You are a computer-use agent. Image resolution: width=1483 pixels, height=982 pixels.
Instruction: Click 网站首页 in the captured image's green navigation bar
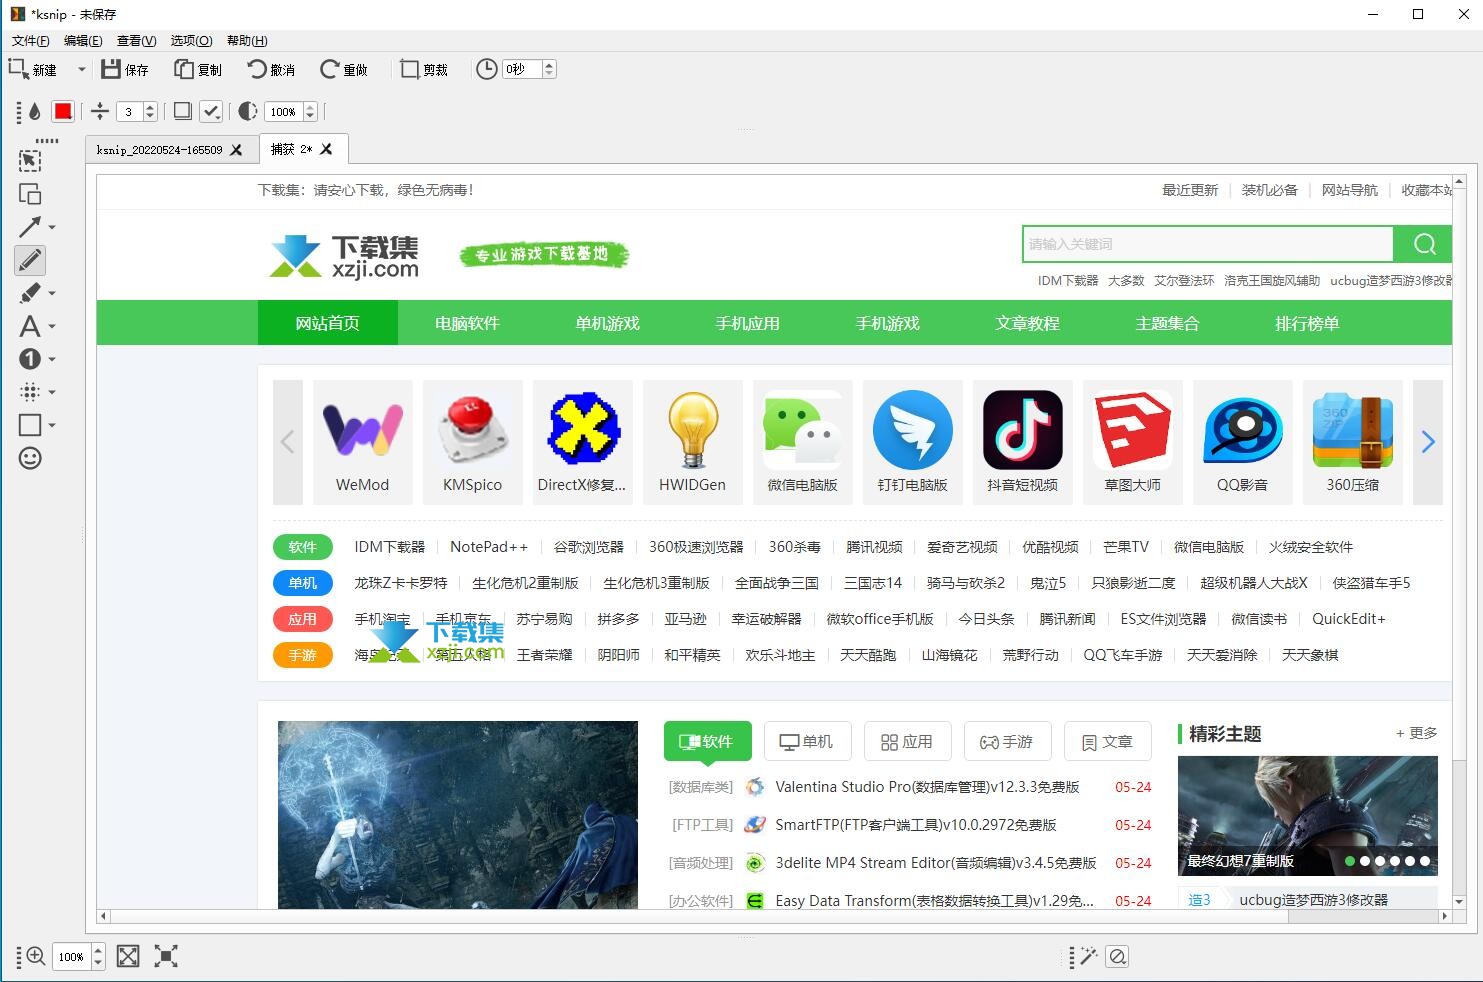327,323
